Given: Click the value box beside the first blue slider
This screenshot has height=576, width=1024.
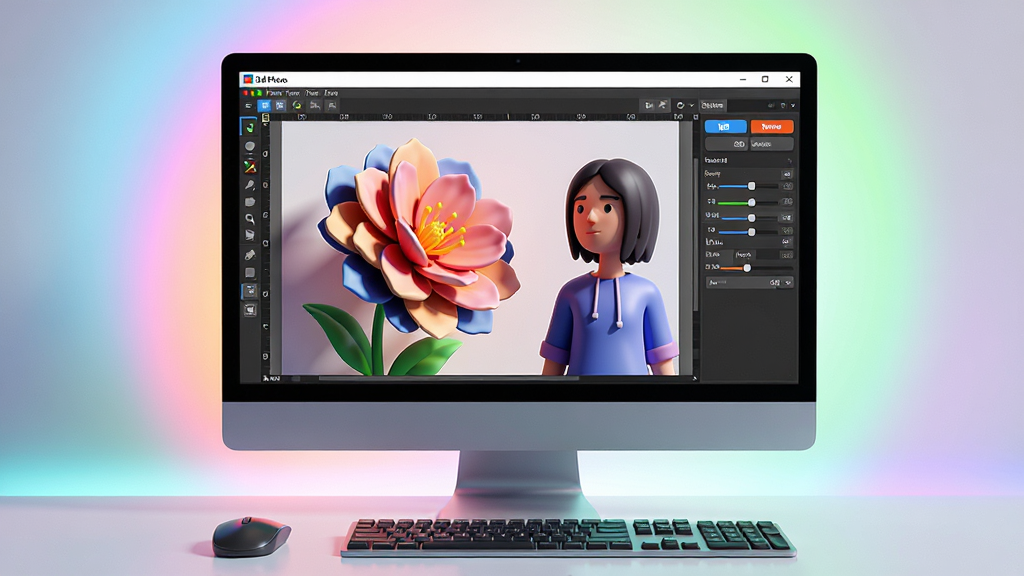Looking at the screenshot, I should click(787, 187).
